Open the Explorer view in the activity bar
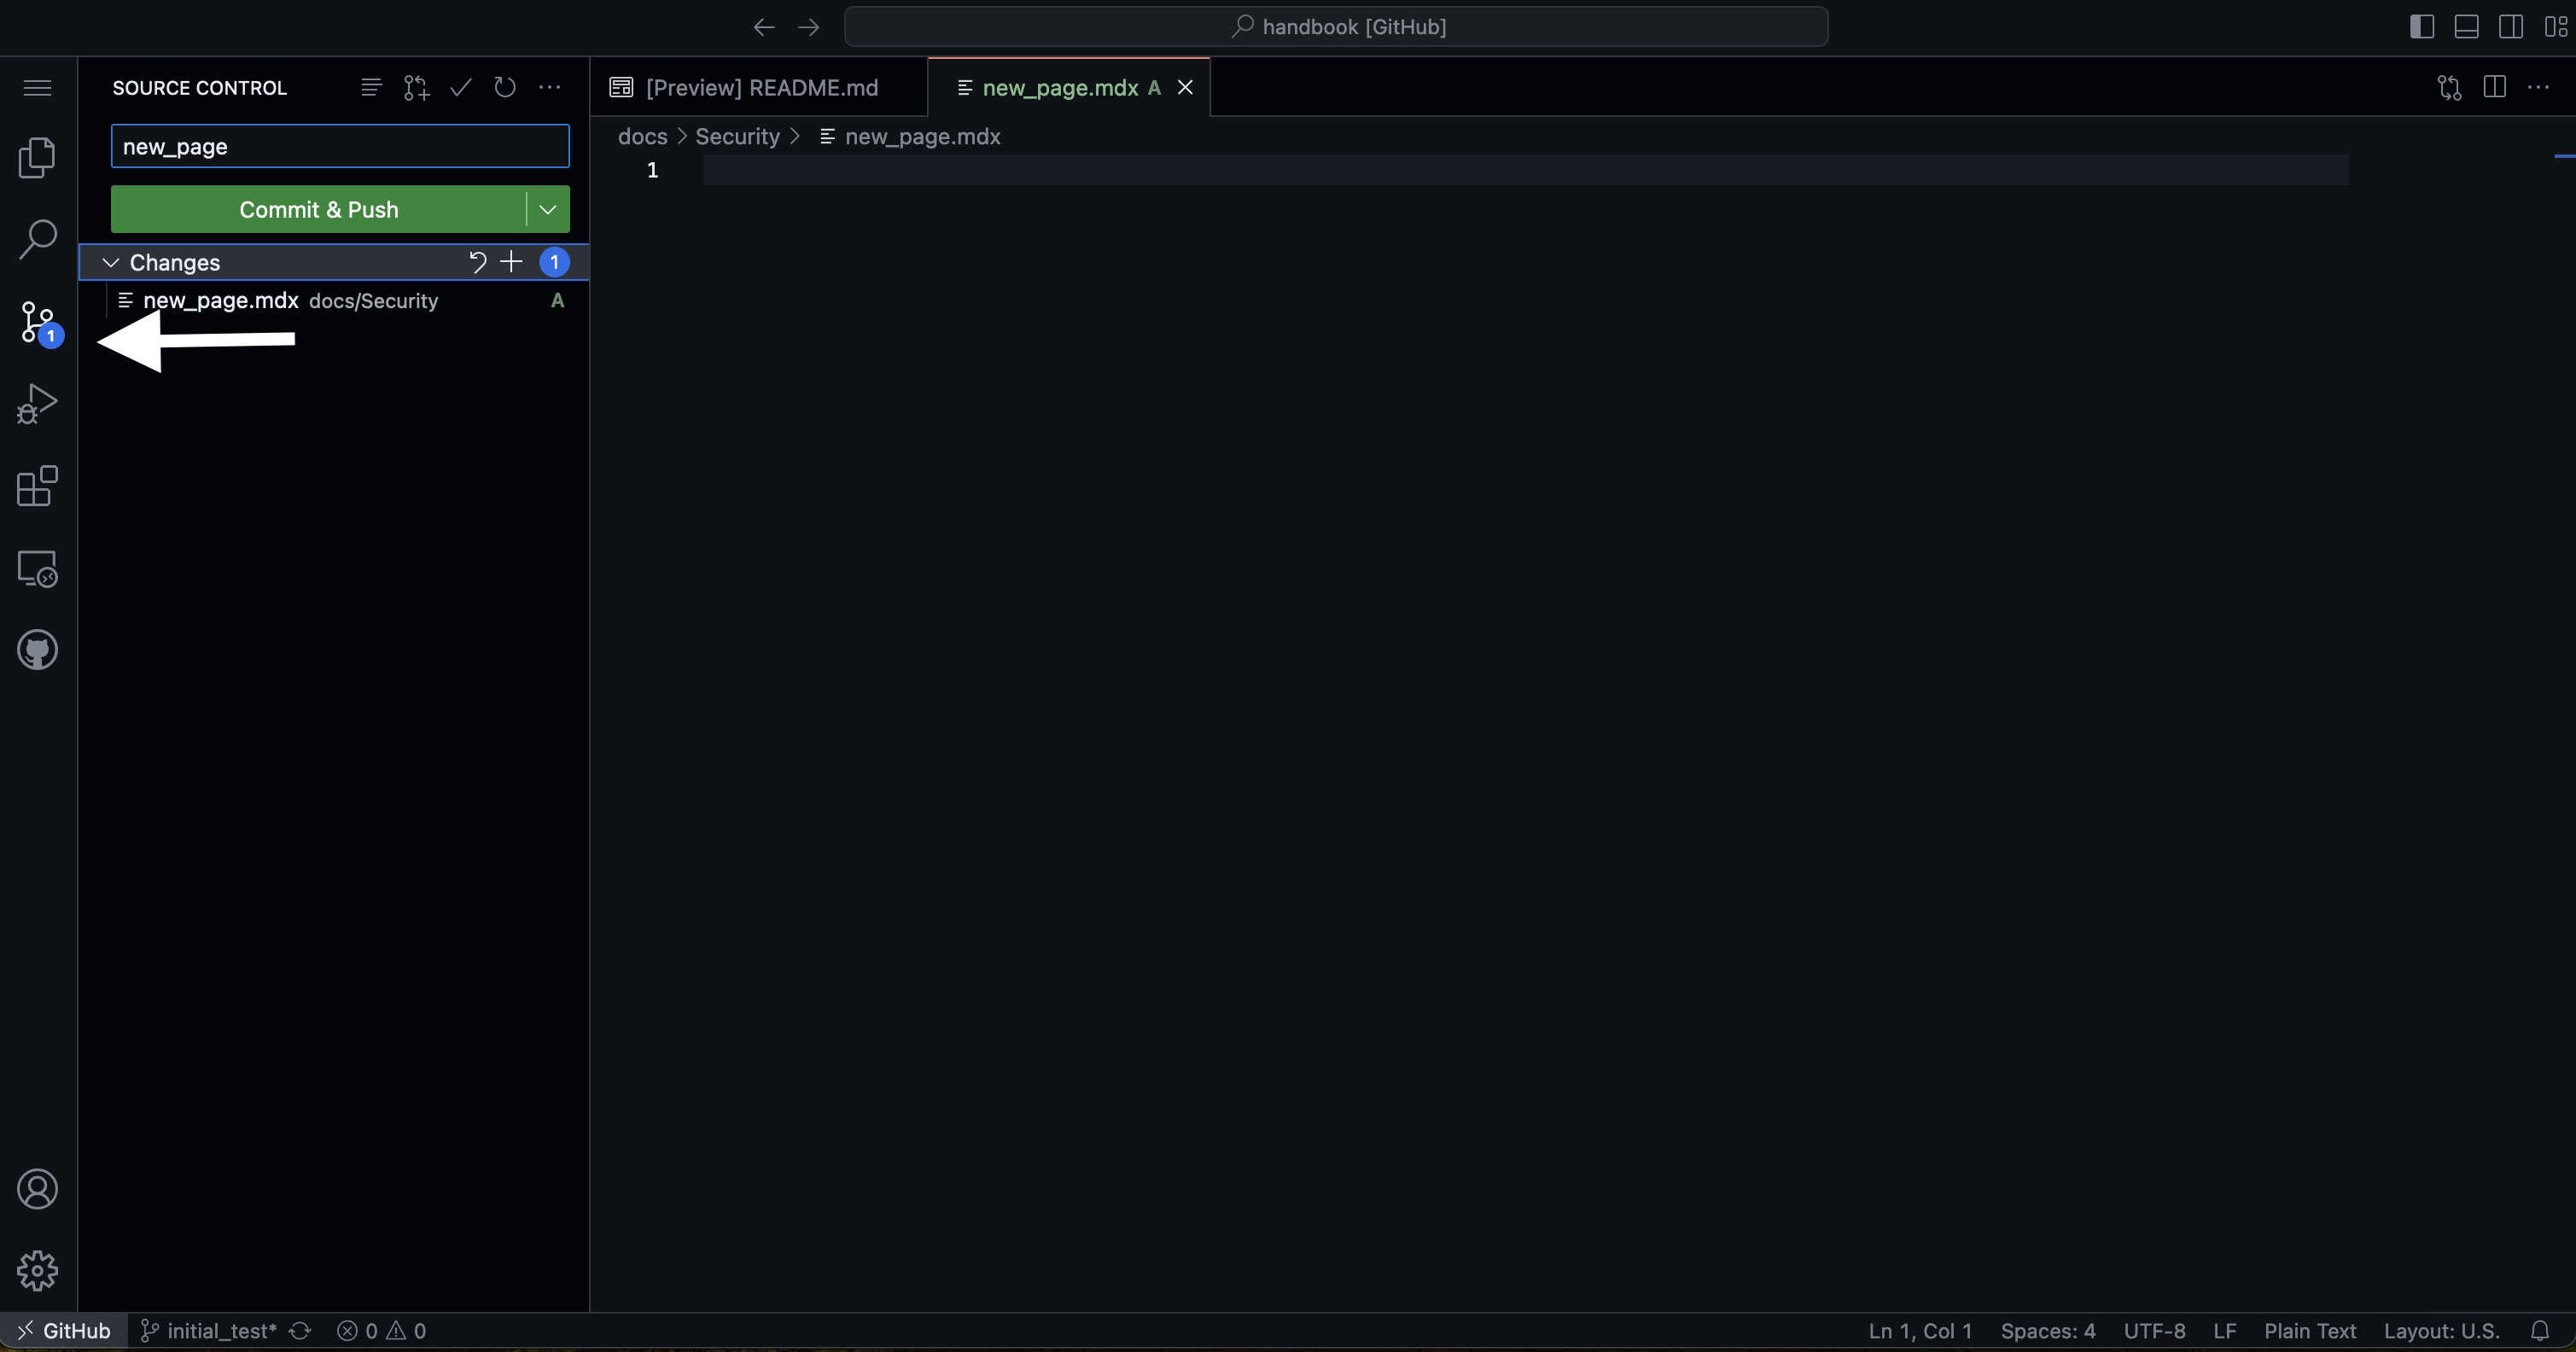 tap(37, 158)
